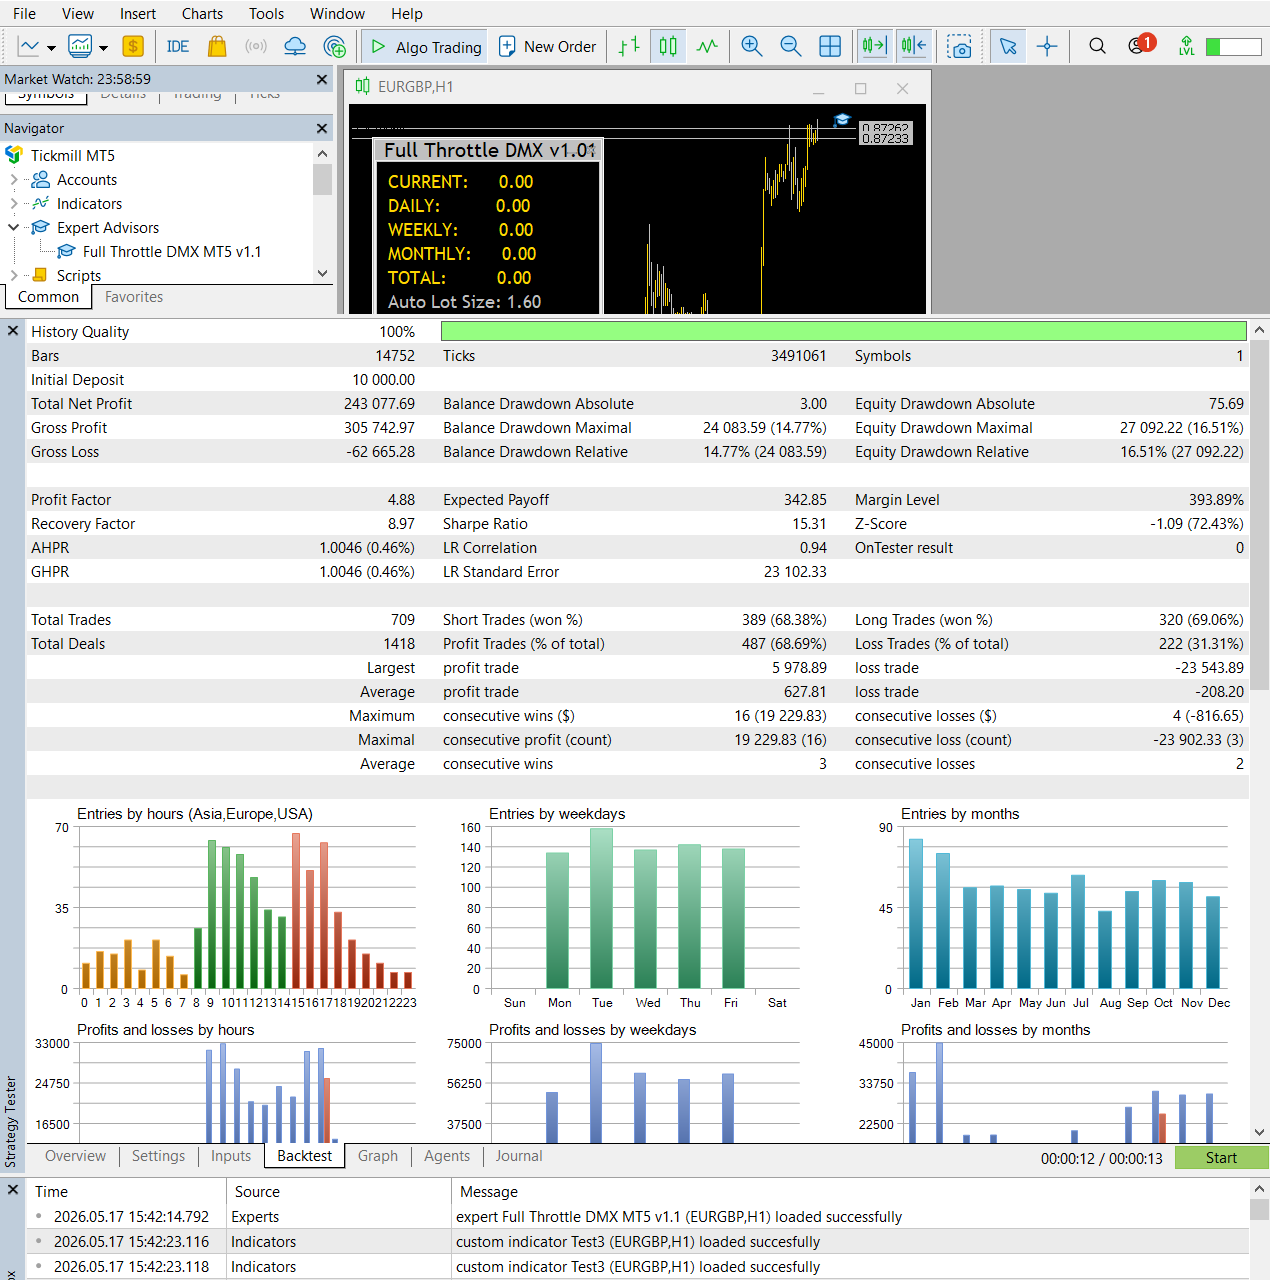Open the Tools menu
Image resolution: width=1270 pixels, height=1280 pixels.
[x=266, y=14]
